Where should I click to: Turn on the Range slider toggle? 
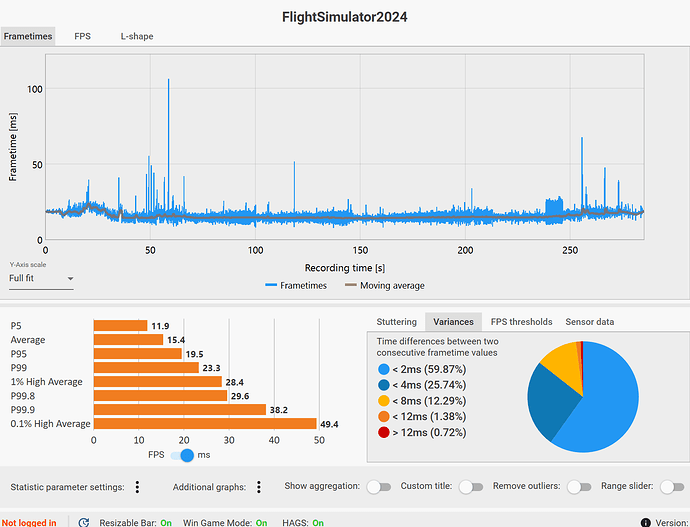[x=672, y=487]
